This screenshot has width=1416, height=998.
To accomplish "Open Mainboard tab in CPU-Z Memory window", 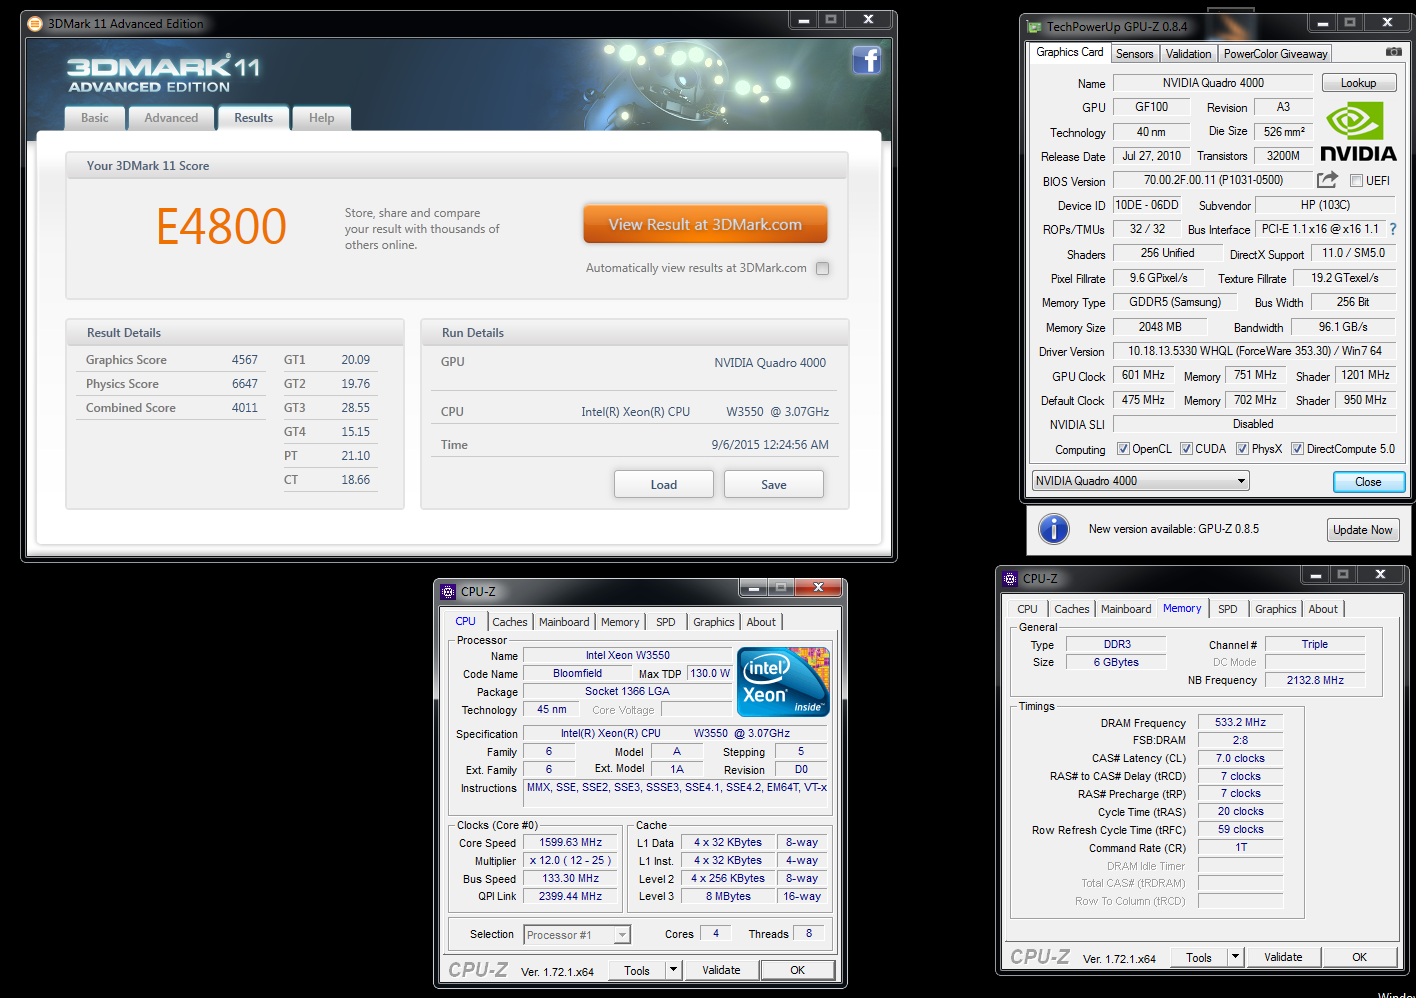I will [1126, 609].
